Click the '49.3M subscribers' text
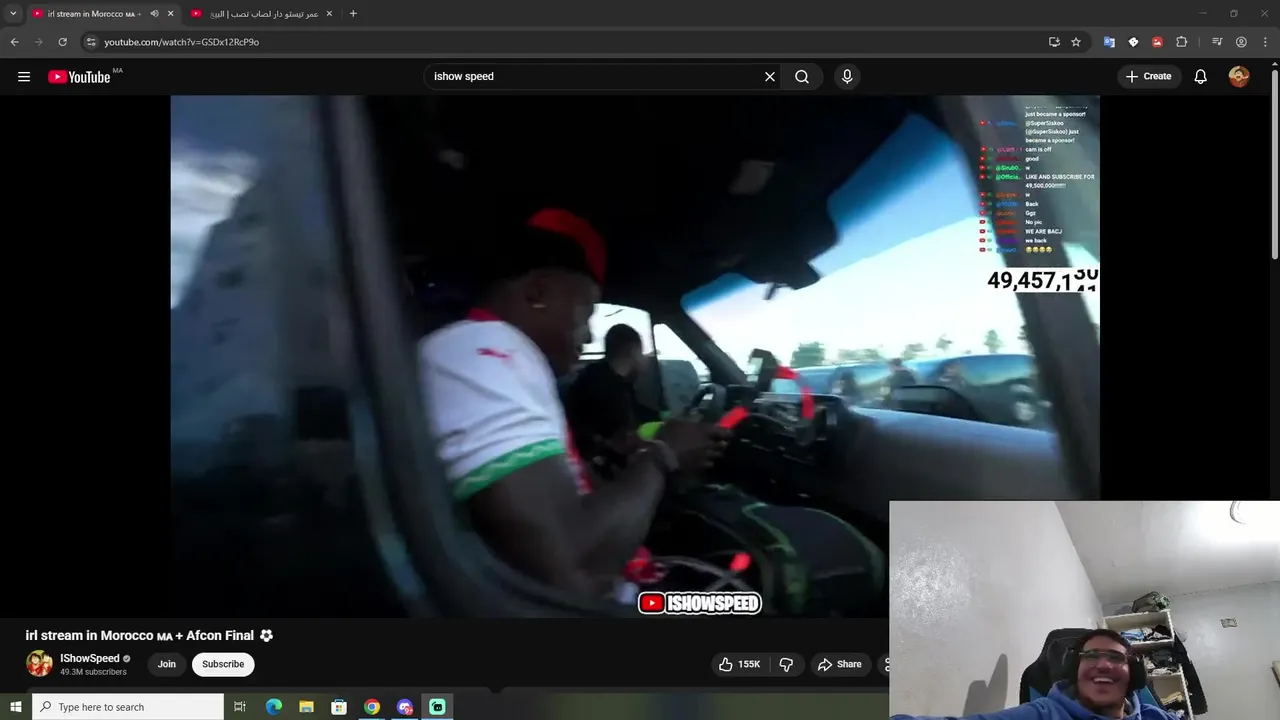Image resolution: width=1280 pixels, height=720 pixels. [93, 672]
